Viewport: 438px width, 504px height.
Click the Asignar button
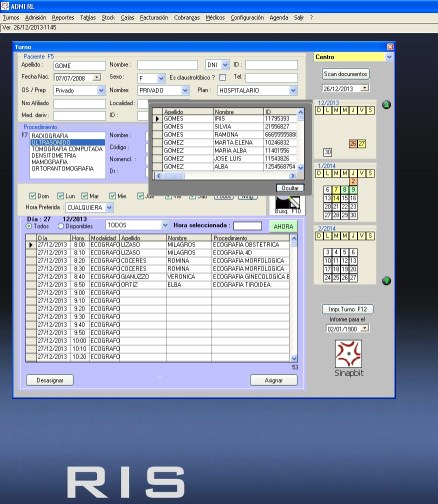(x=274, y=380)
